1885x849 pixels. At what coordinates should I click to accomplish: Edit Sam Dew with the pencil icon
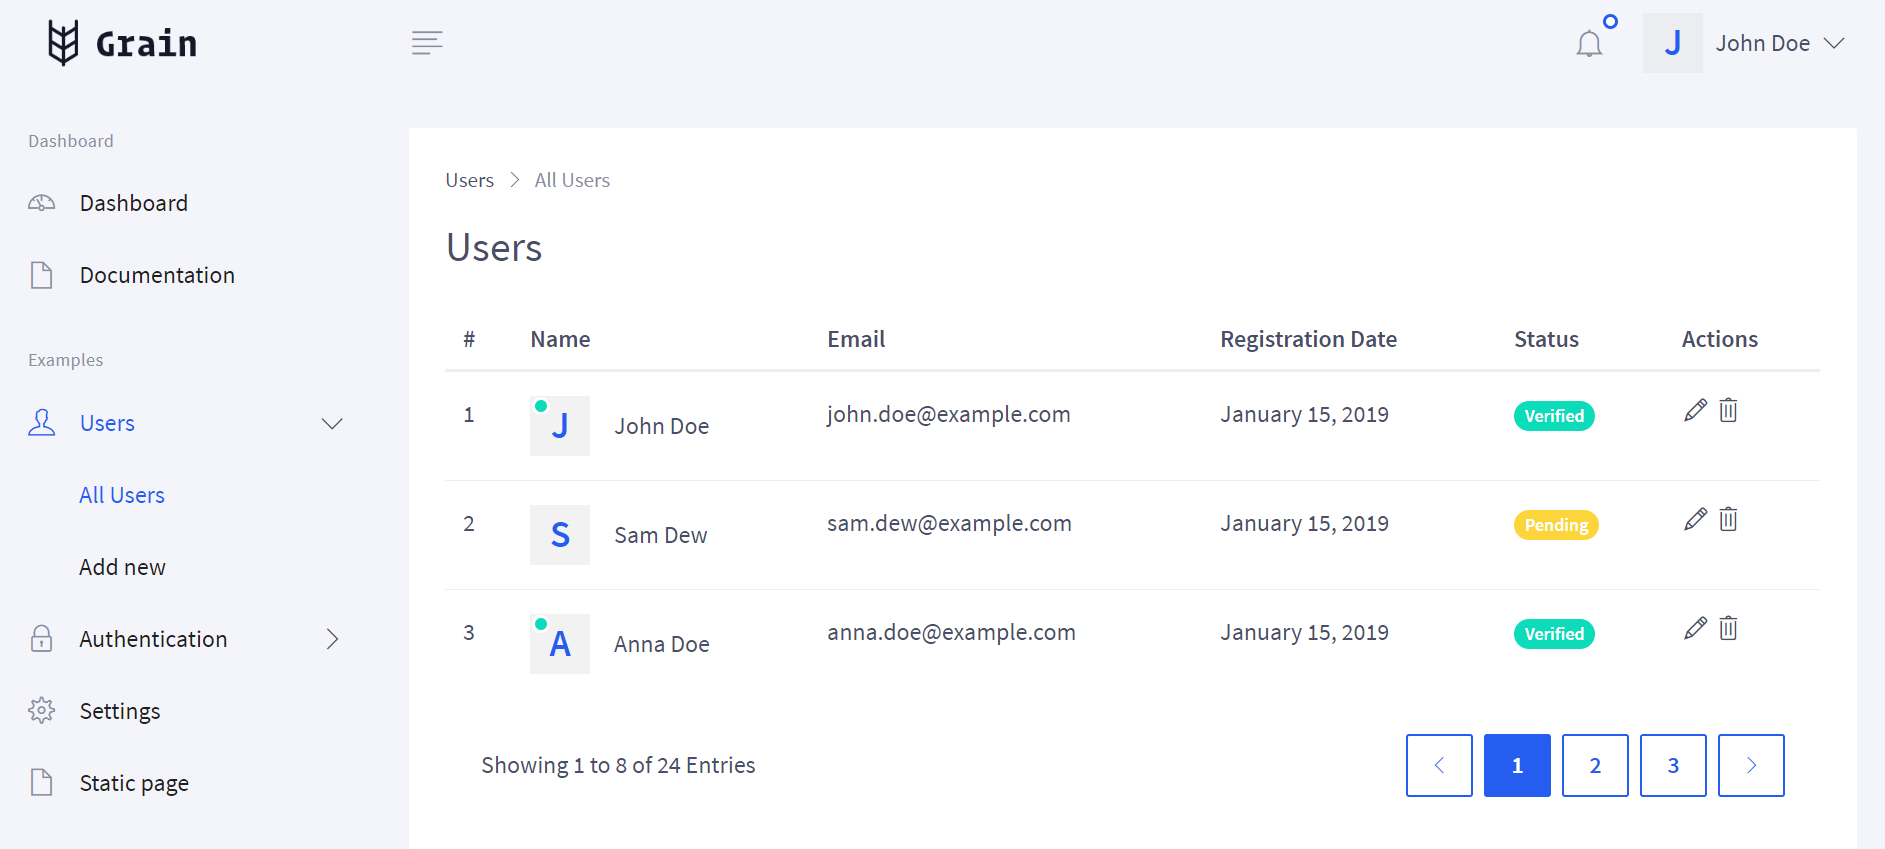pyautogui.click(x=1695, y=519)
